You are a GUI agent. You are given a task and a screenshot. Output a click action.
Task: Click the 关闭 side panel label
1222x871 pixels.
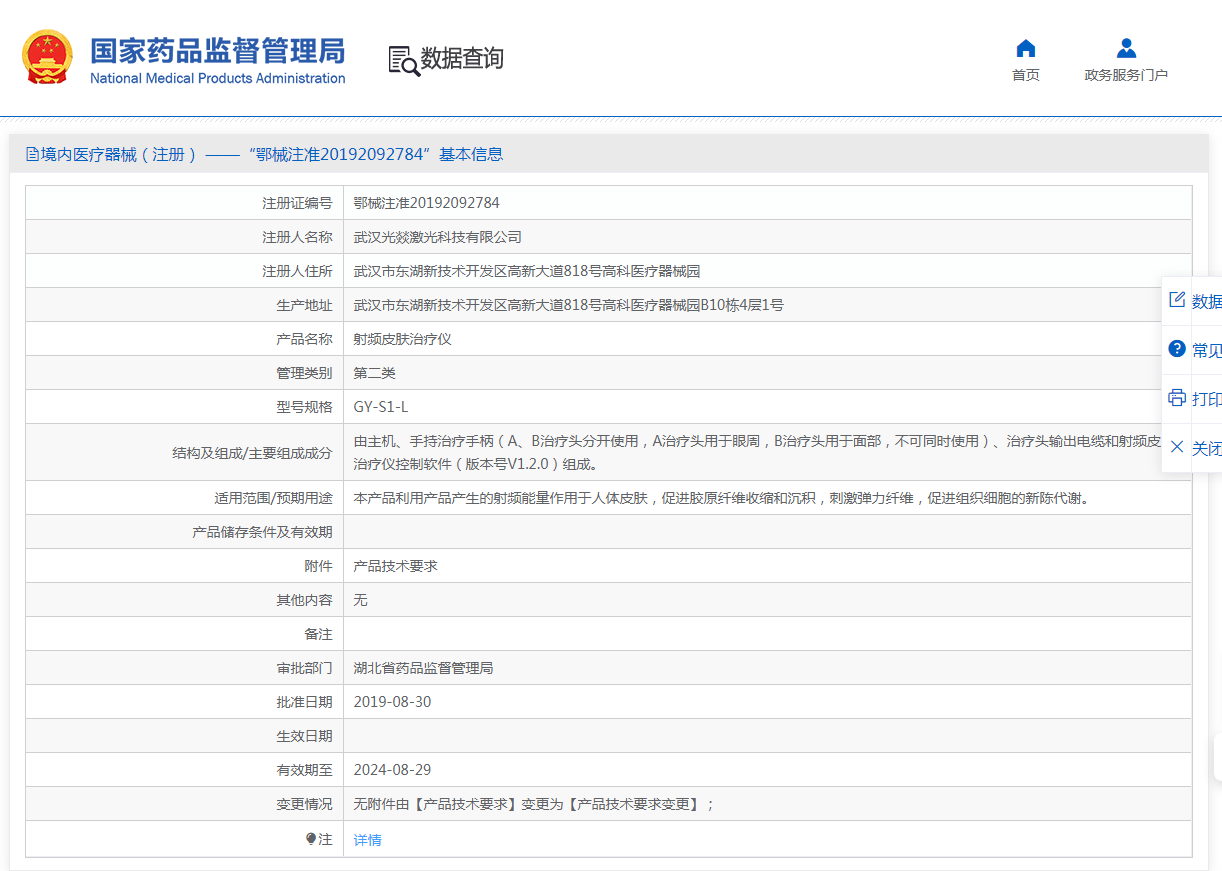[x=1207, y=448]
